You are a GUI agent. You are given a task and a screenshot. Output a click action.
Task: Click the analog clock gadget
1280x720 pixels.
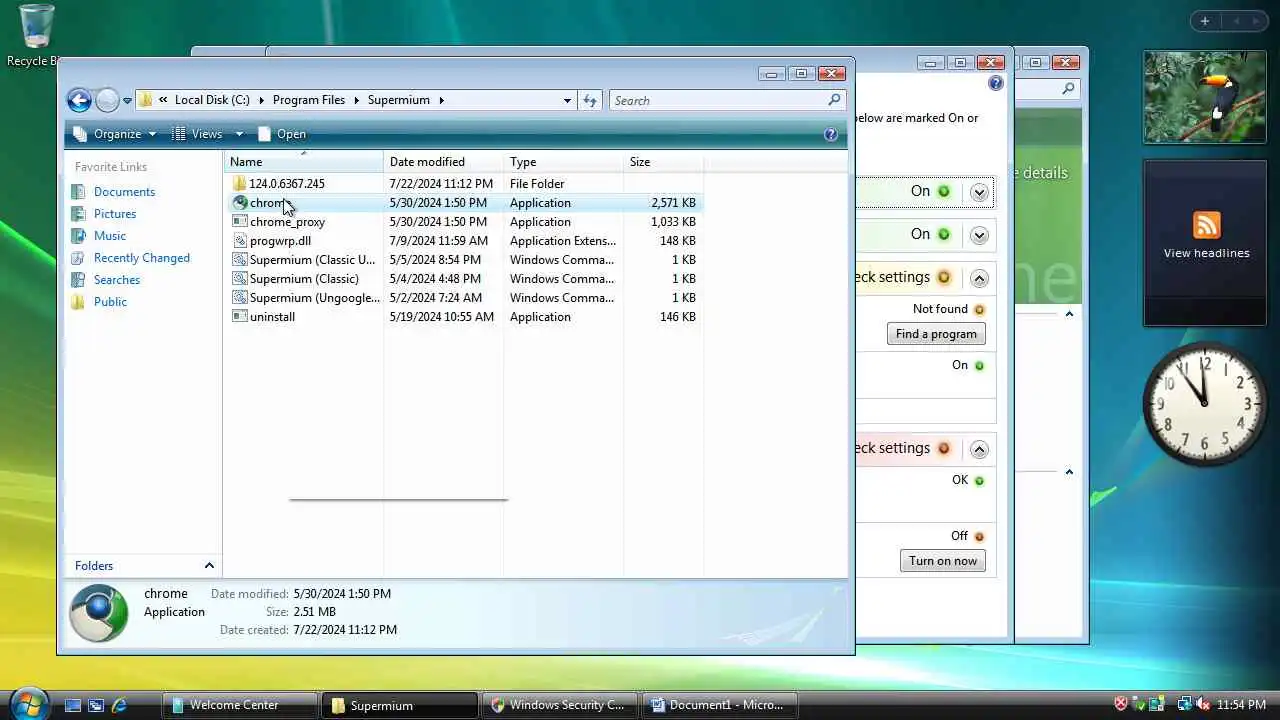pos(1204,405)
